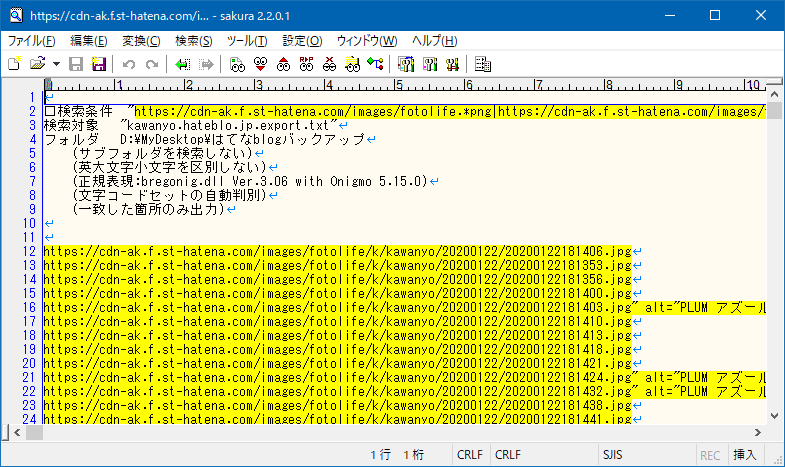The image size is (785, 467).
Task: Open the type settings list icon
Action: coord(406,64)
